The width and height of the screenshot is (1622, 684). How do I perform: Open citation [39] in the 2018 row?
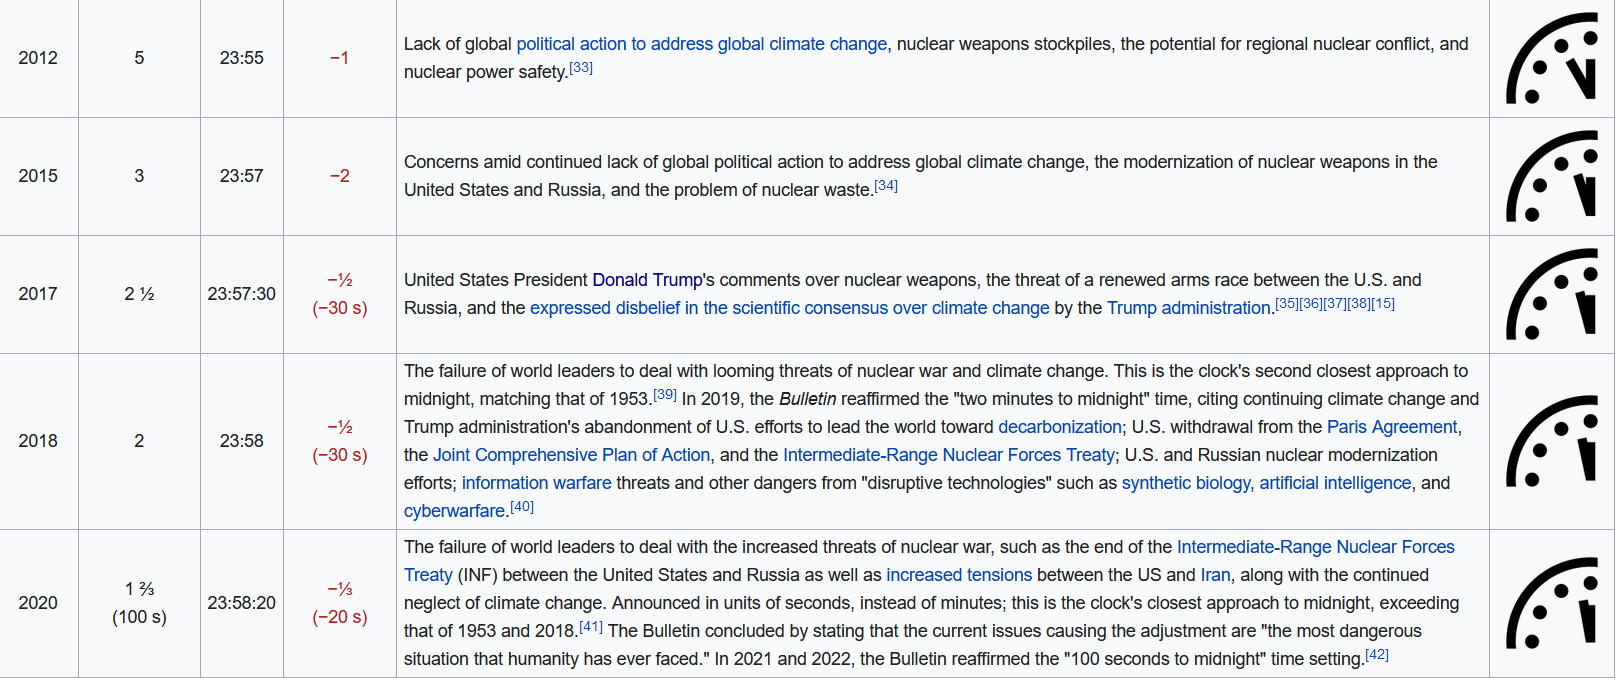pyautogui.click(x=665, y=394)
